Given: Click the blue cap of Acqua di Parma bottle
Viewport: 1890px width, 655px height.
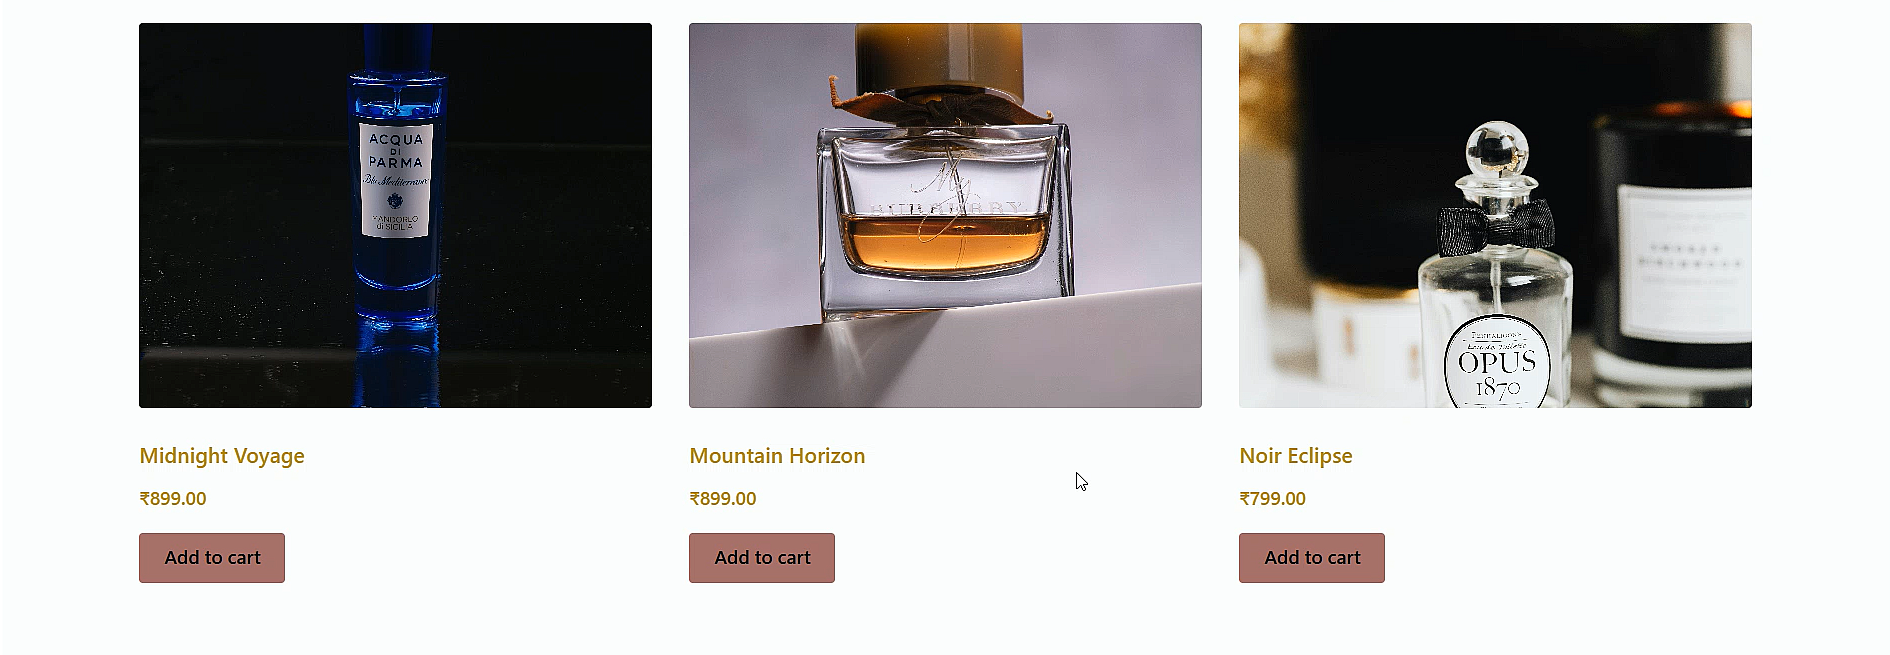Looking at the screenshot, I should [398, 48].
